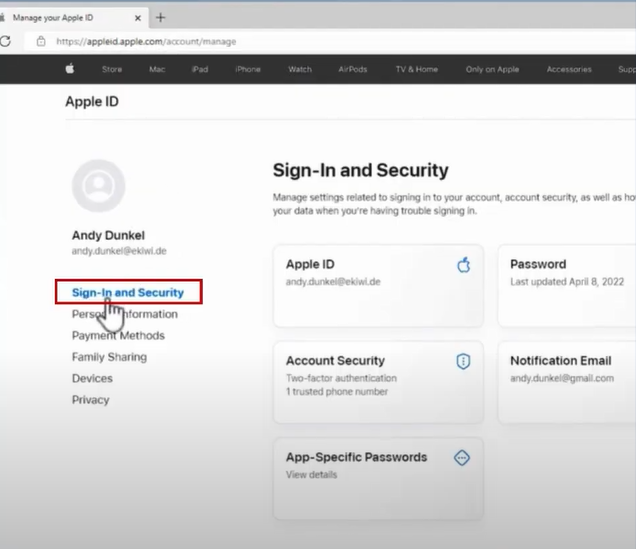Image resolution: width=636 pixels, height=549 pixels.
Task: Click the Manage your Apple ID tab
Action: (74, 18)
